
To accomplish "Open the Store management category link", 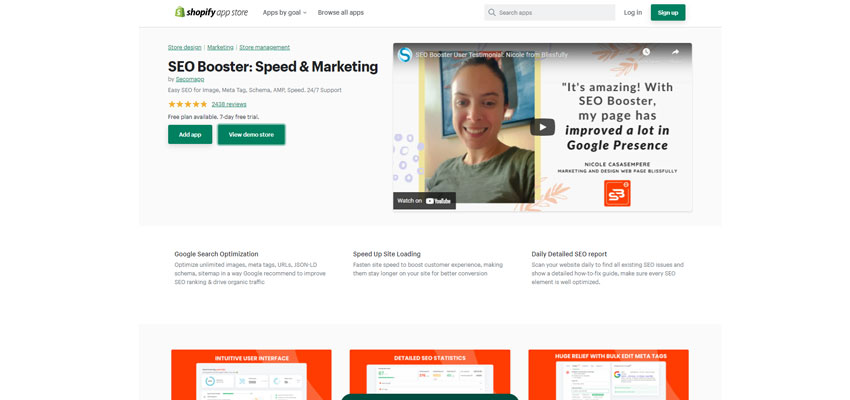I will [x=265, y=47].
